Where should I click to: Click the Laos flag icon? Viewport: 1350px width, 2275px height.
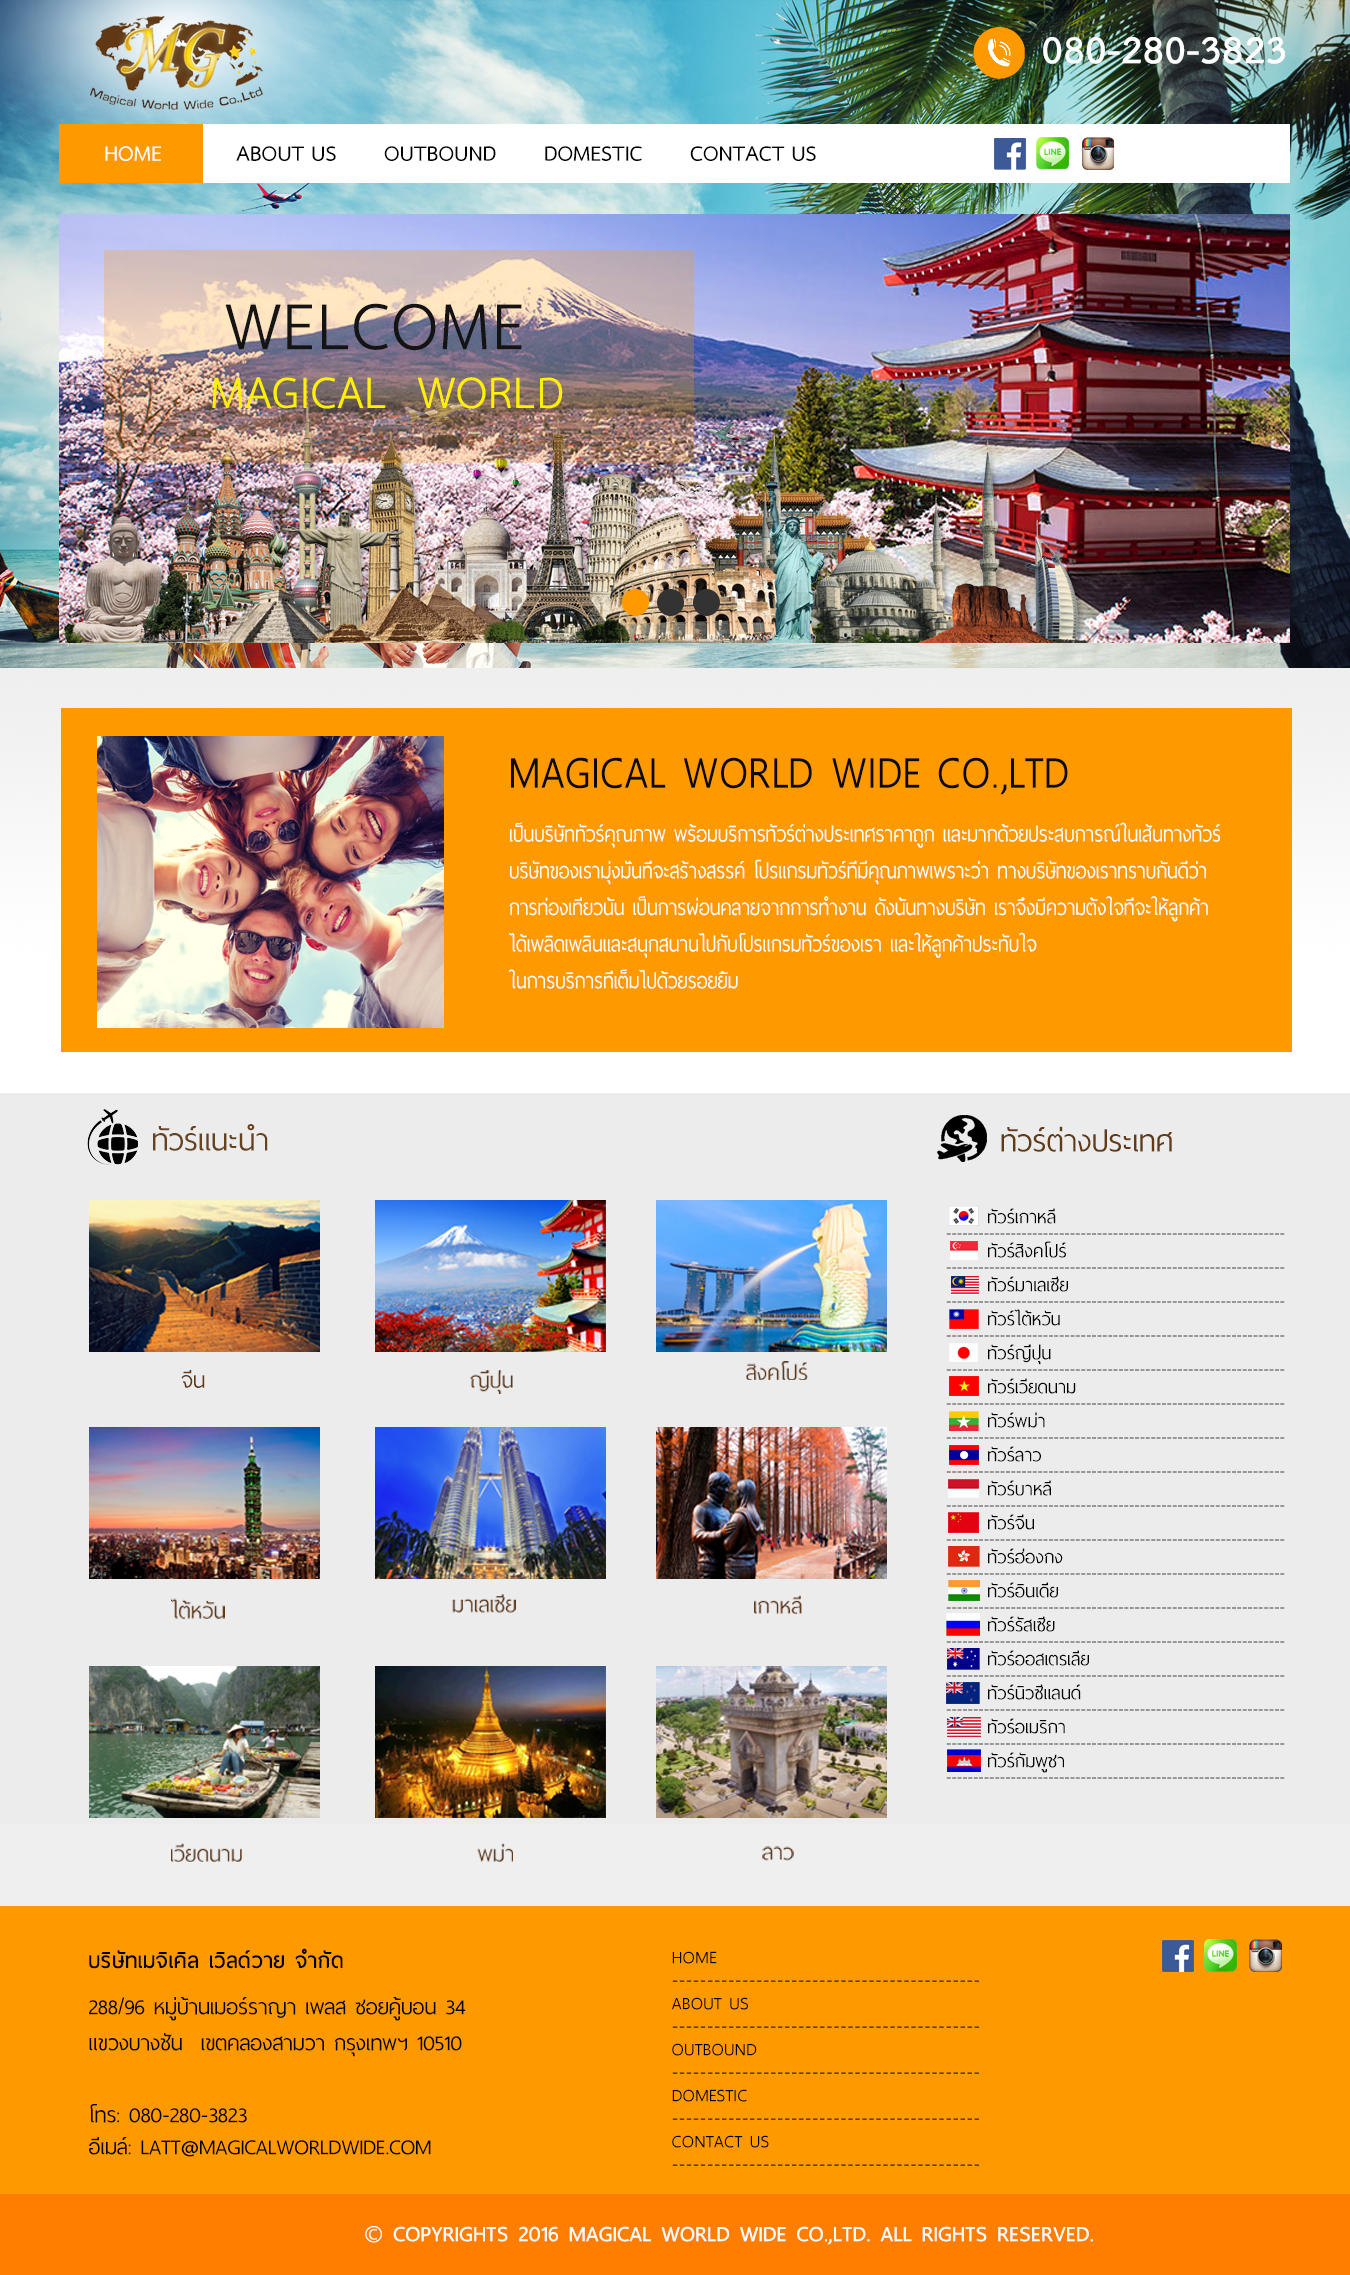[x=963, y=1455]
